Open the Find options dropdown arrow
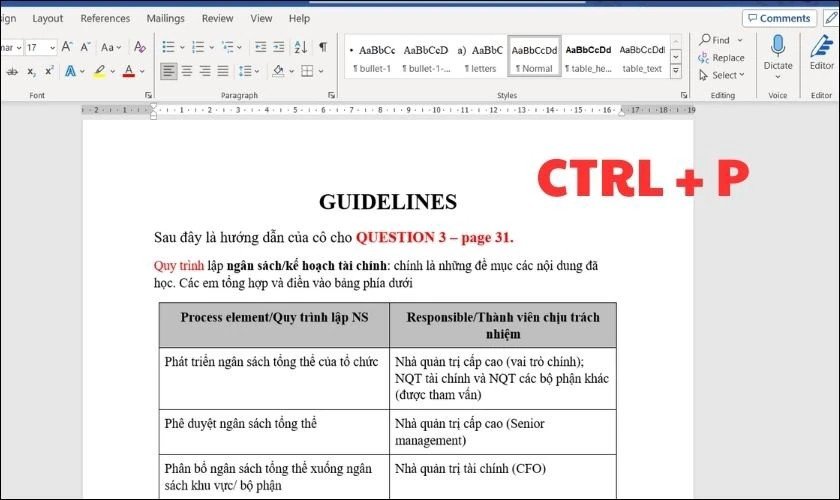The width and height of the screenshot is (840, 500). pyautogui.click(x=740, y=40)
